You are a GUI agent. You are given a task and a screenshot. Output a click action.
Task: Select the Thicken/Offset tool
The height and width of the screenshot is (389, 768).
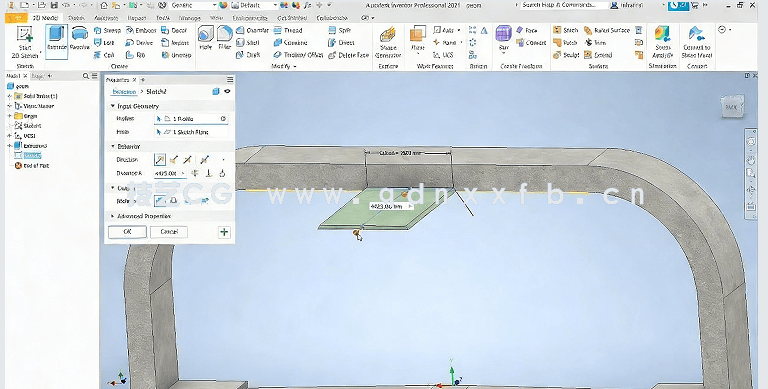tap(298, 55)
